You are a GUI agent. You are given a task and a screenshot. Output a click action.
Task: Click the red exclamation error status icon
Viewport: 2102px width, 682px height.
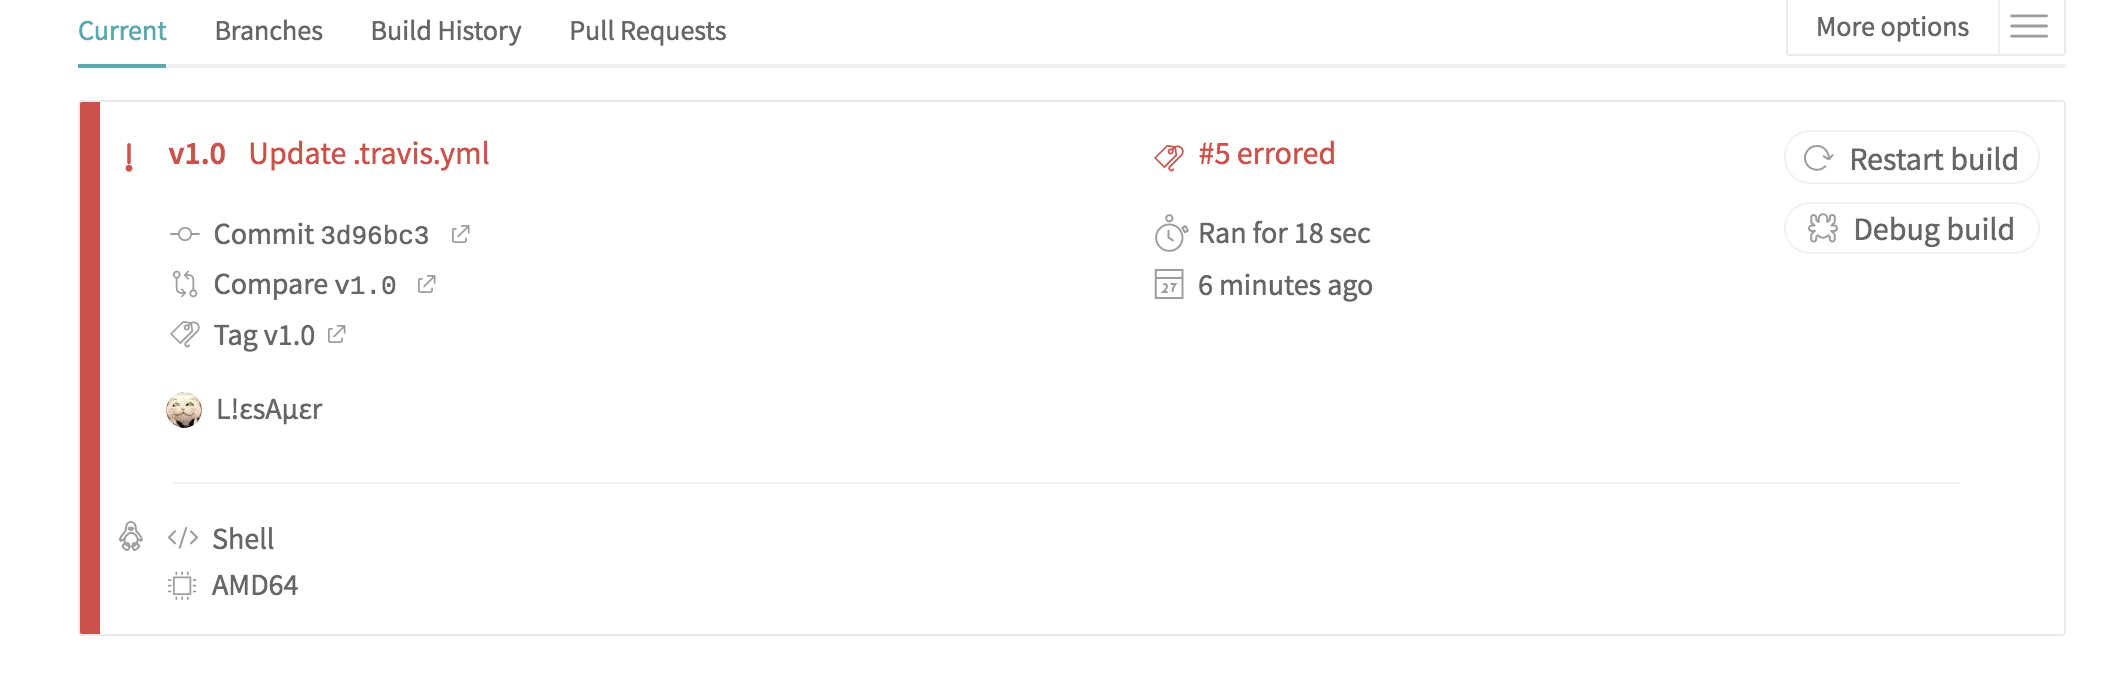coord(129,157)
